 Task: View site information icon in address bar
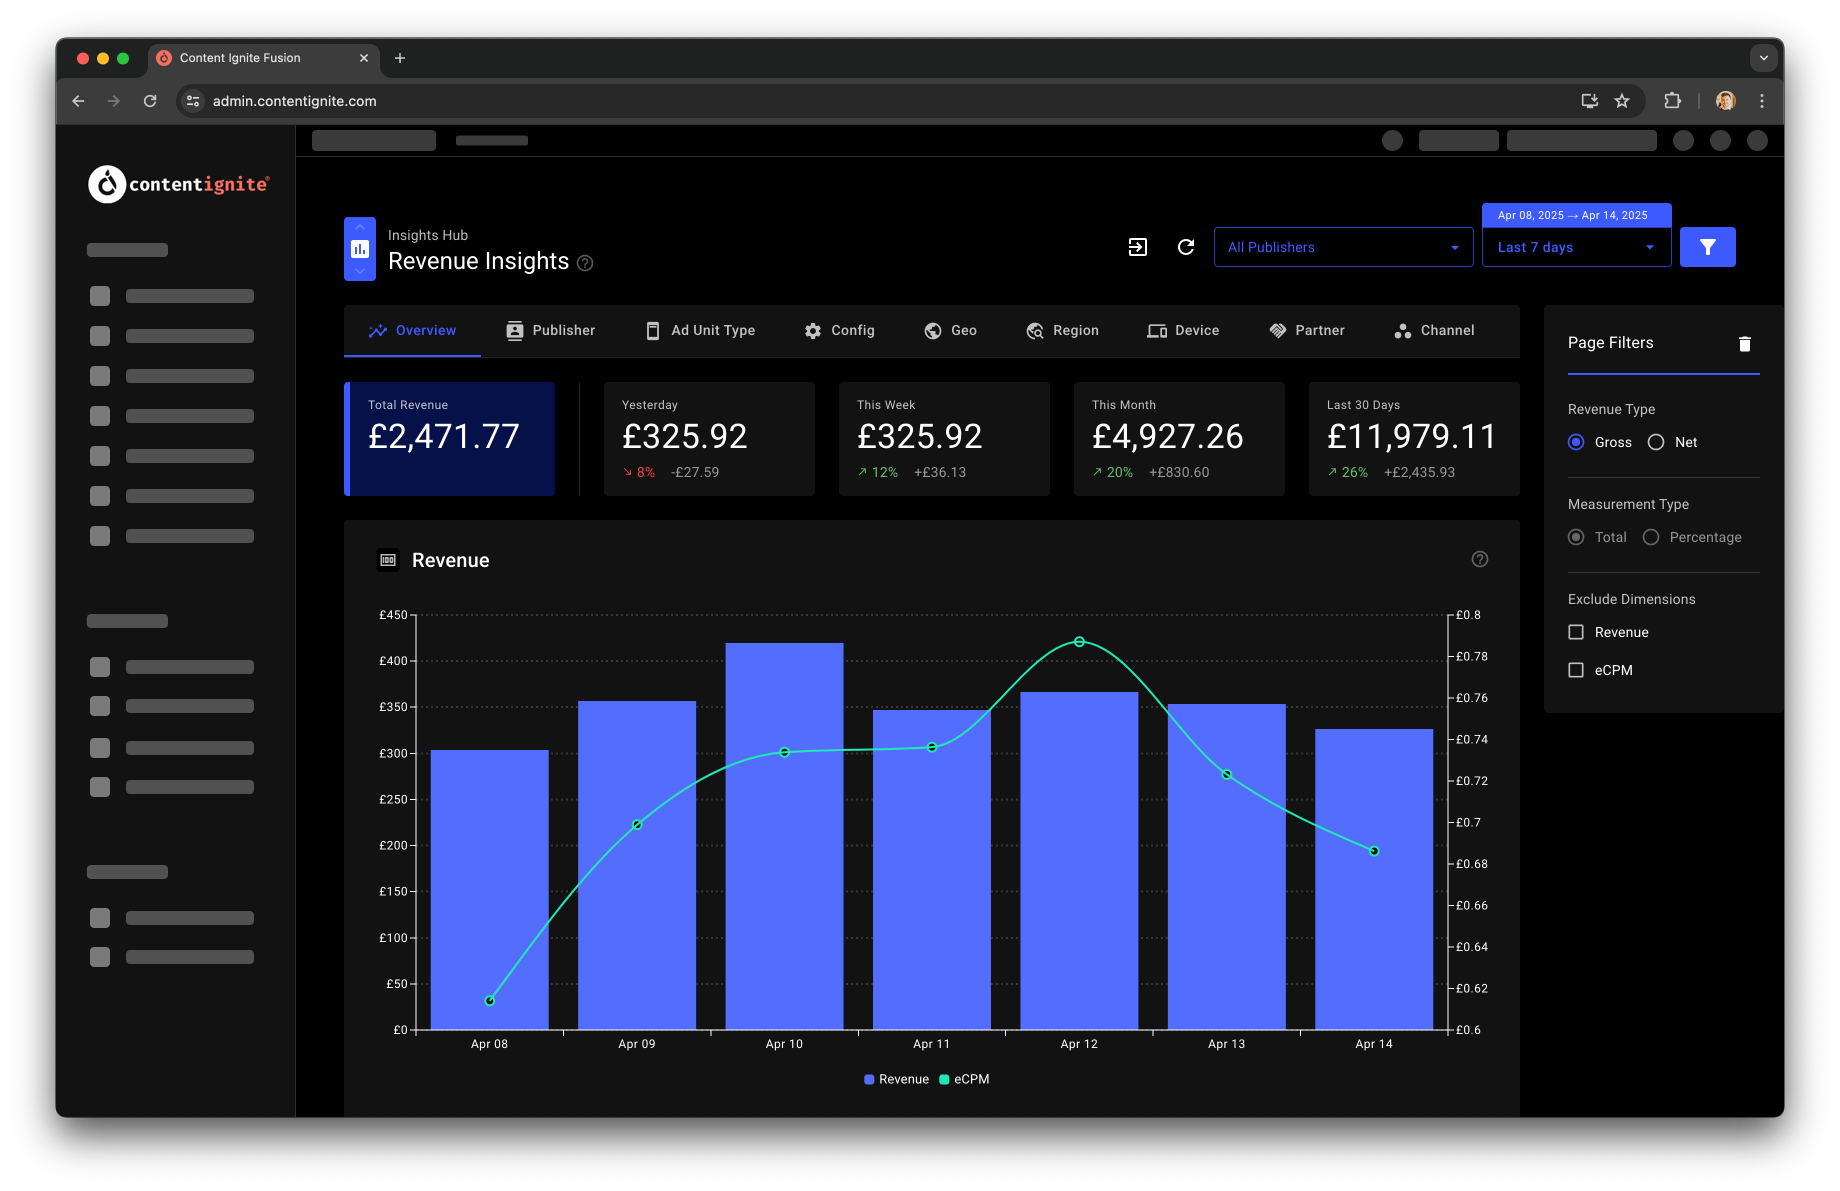click(x=194, y=101)
